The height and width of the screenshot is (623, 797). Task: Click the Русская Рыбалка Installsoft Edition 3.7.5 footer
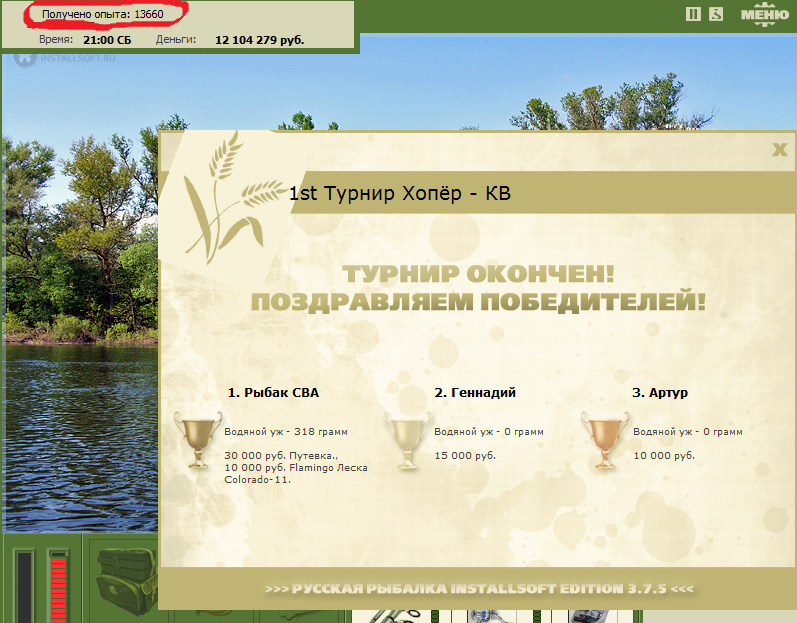pyautogui.click(x=479, y=588)
